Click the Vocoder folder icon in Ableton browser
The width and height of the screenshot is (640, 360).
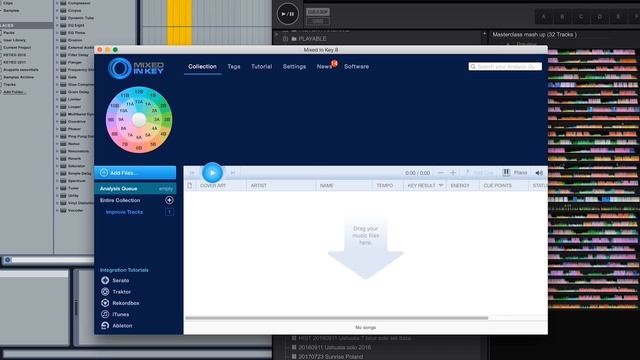click(x=63, y=210)
